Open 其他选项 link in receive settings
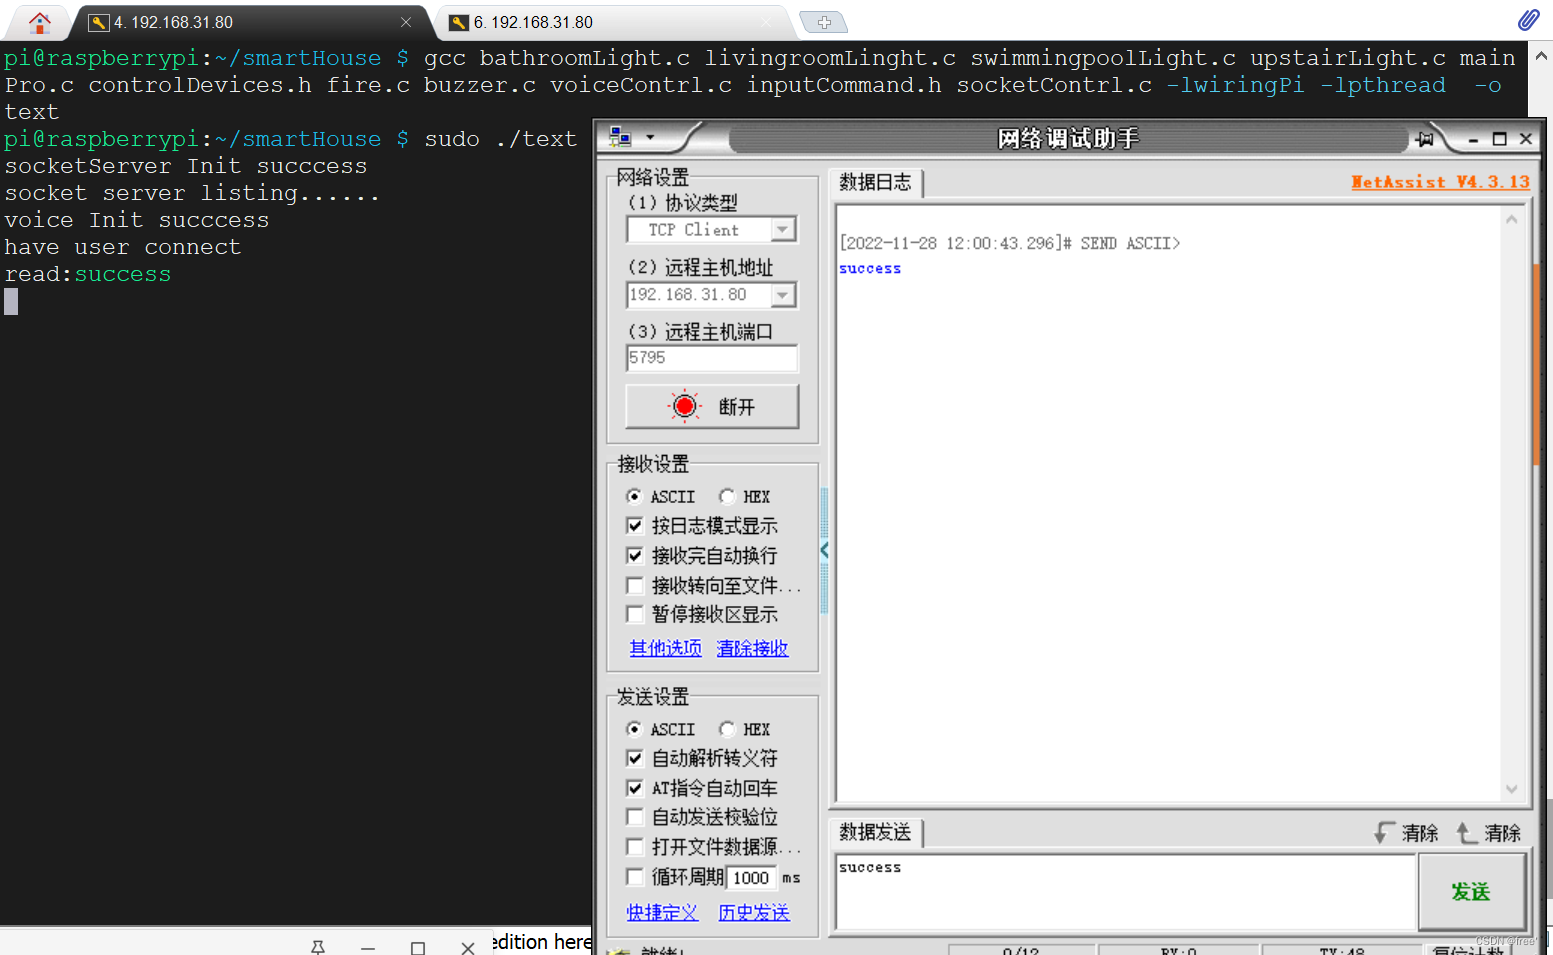 665,648
